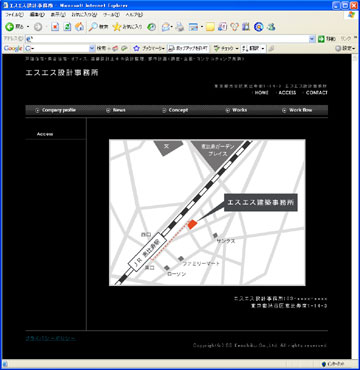
Task: Click the History toolbar icon
Action: tap(152, 27)
